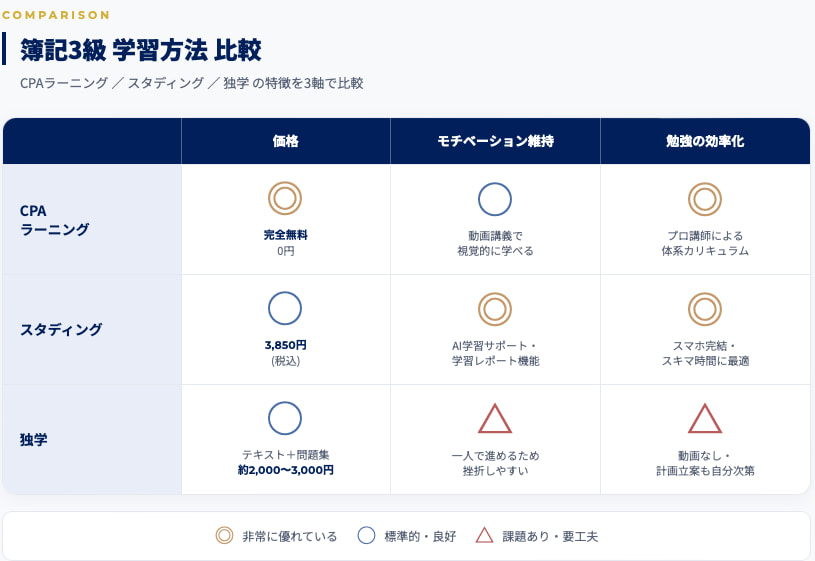Click the 一人で進めるため挫折しやすい description
This screenshot has height=561, width=815.
495,463
